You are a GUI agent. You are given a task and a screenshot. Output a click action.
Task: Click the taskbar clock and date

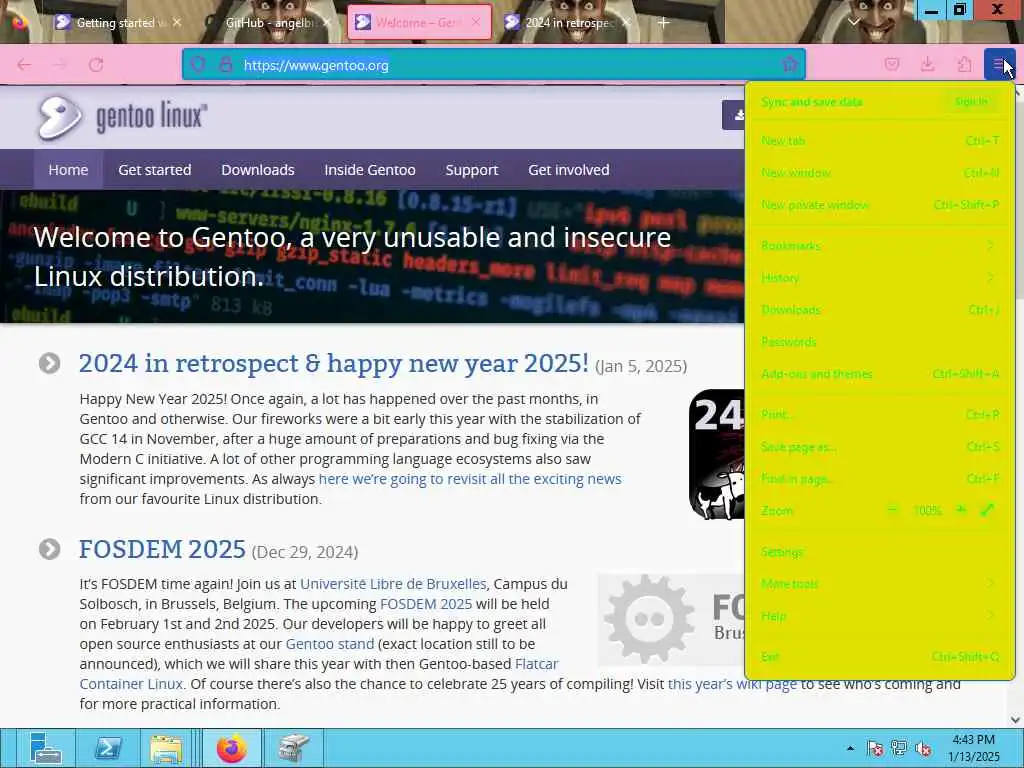tap(973, 748)
